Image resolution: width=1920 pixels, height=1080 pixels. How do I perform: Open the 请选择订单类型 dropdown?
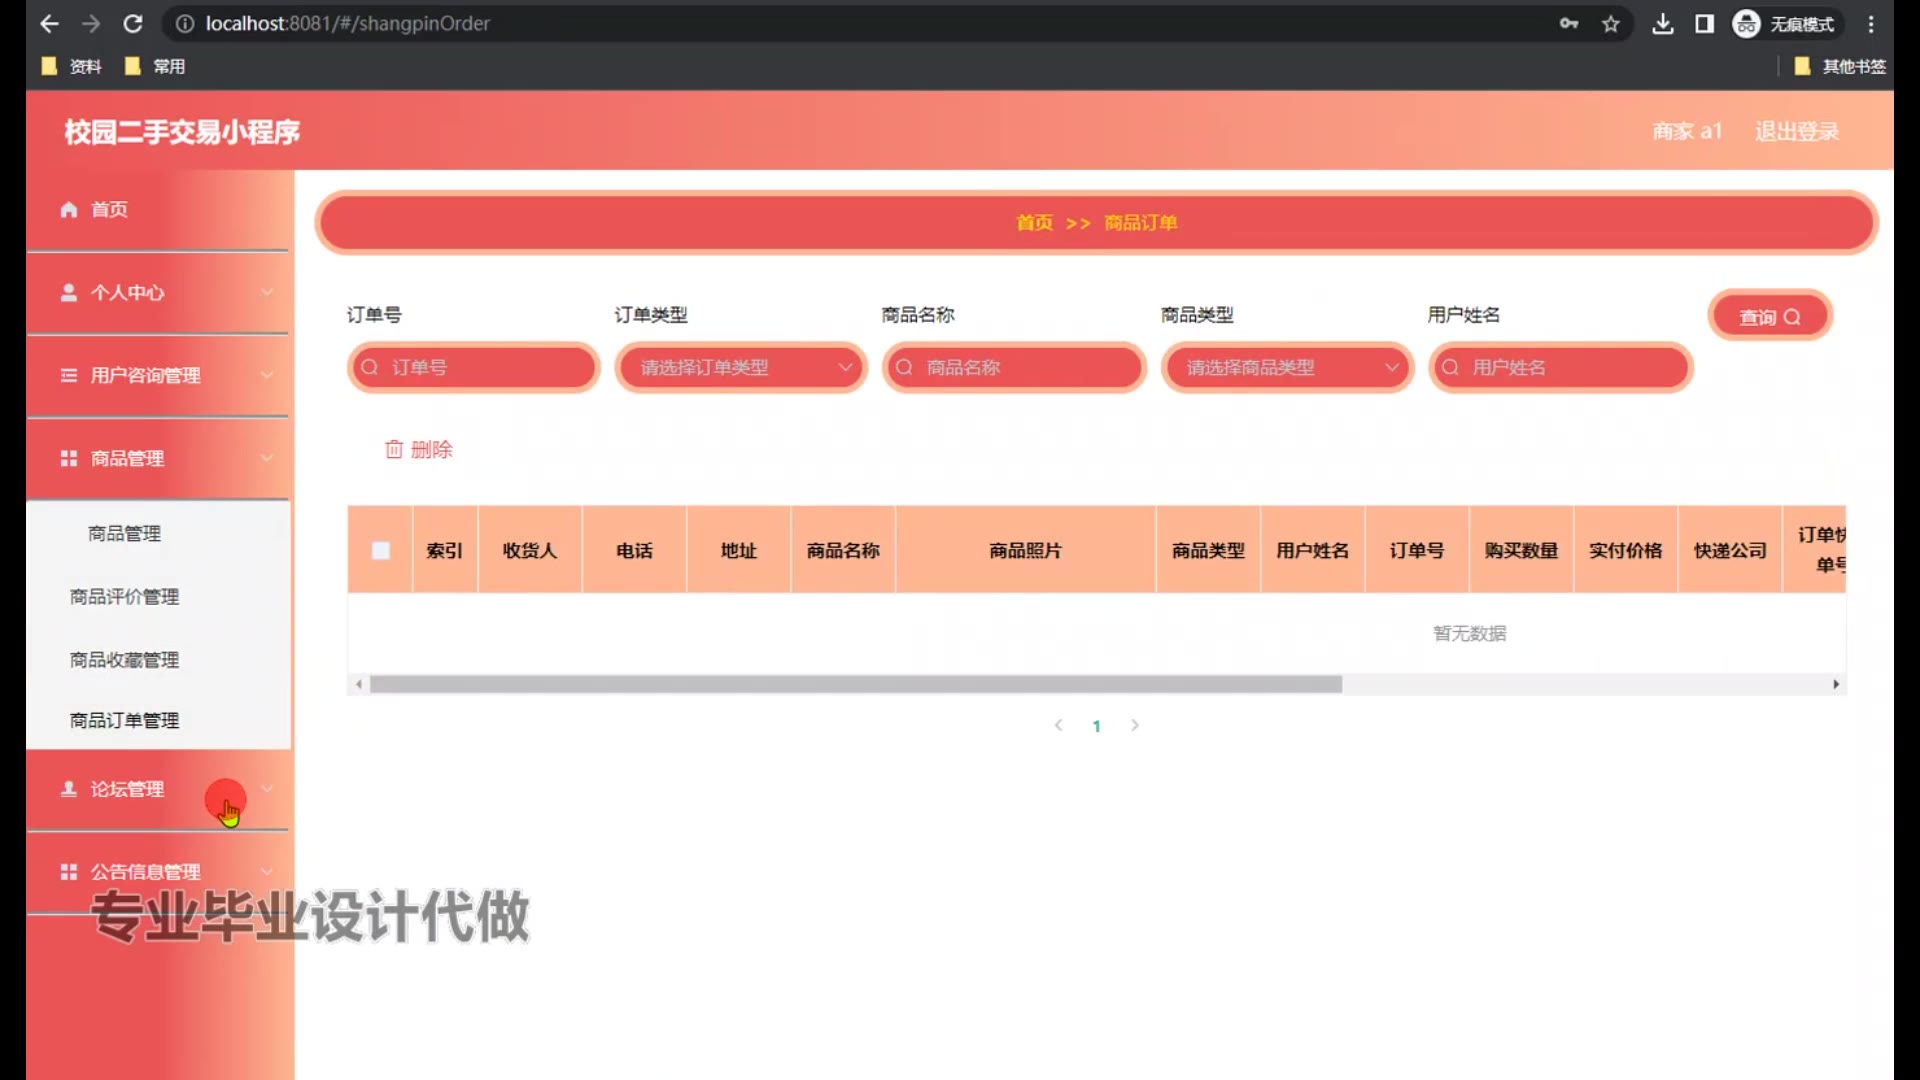tap(741, 367)
